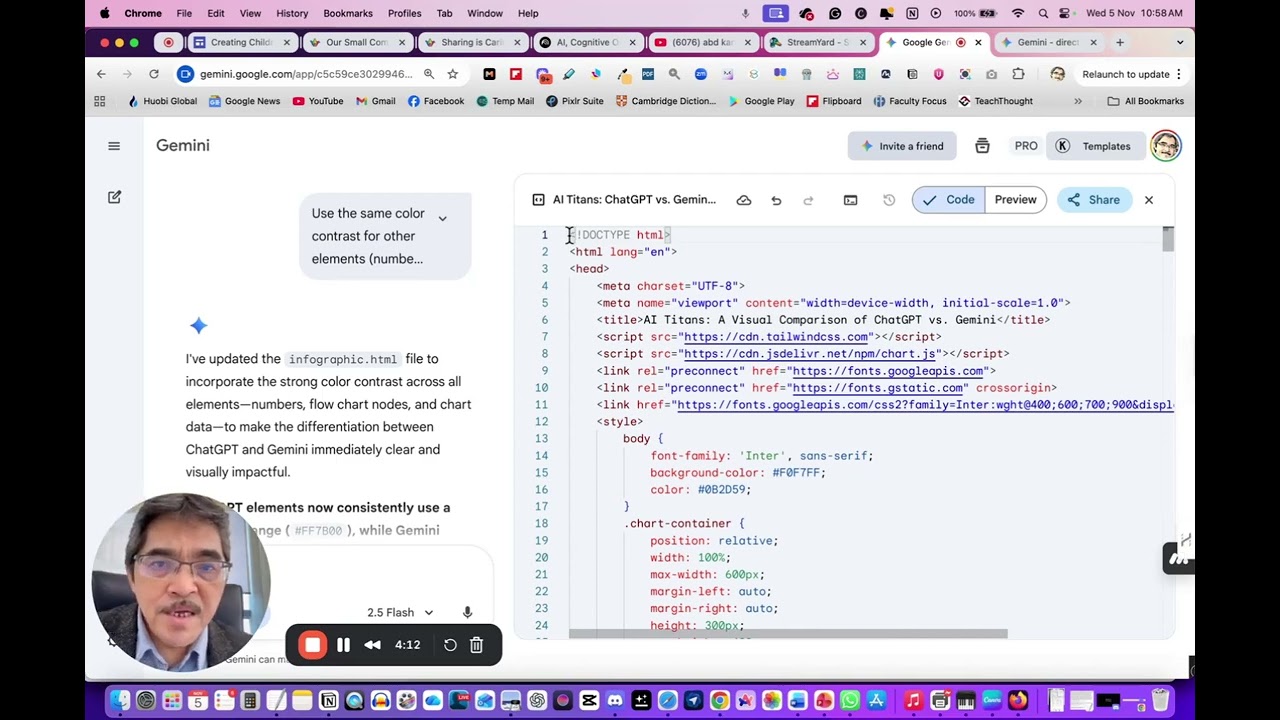Open Google News bookmark

[x=244, y=101]
